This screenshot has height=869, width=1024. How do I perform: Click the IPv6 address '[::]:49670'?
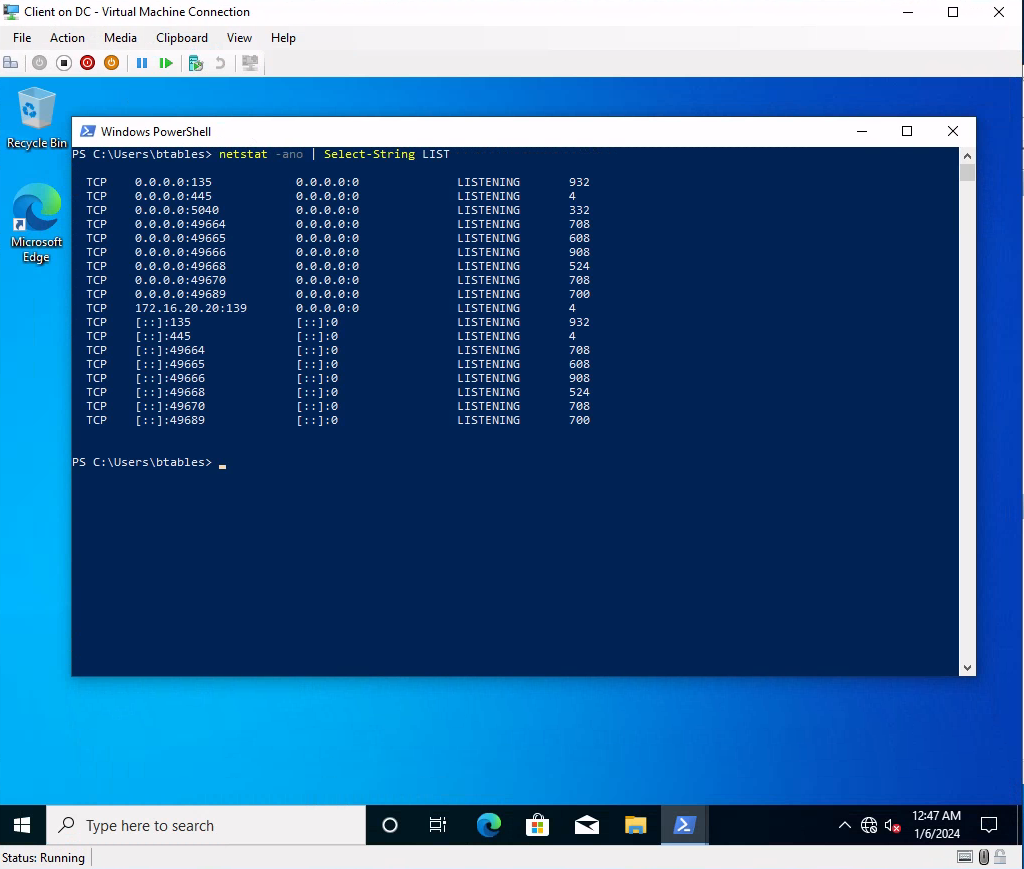[x=170, y=406]
